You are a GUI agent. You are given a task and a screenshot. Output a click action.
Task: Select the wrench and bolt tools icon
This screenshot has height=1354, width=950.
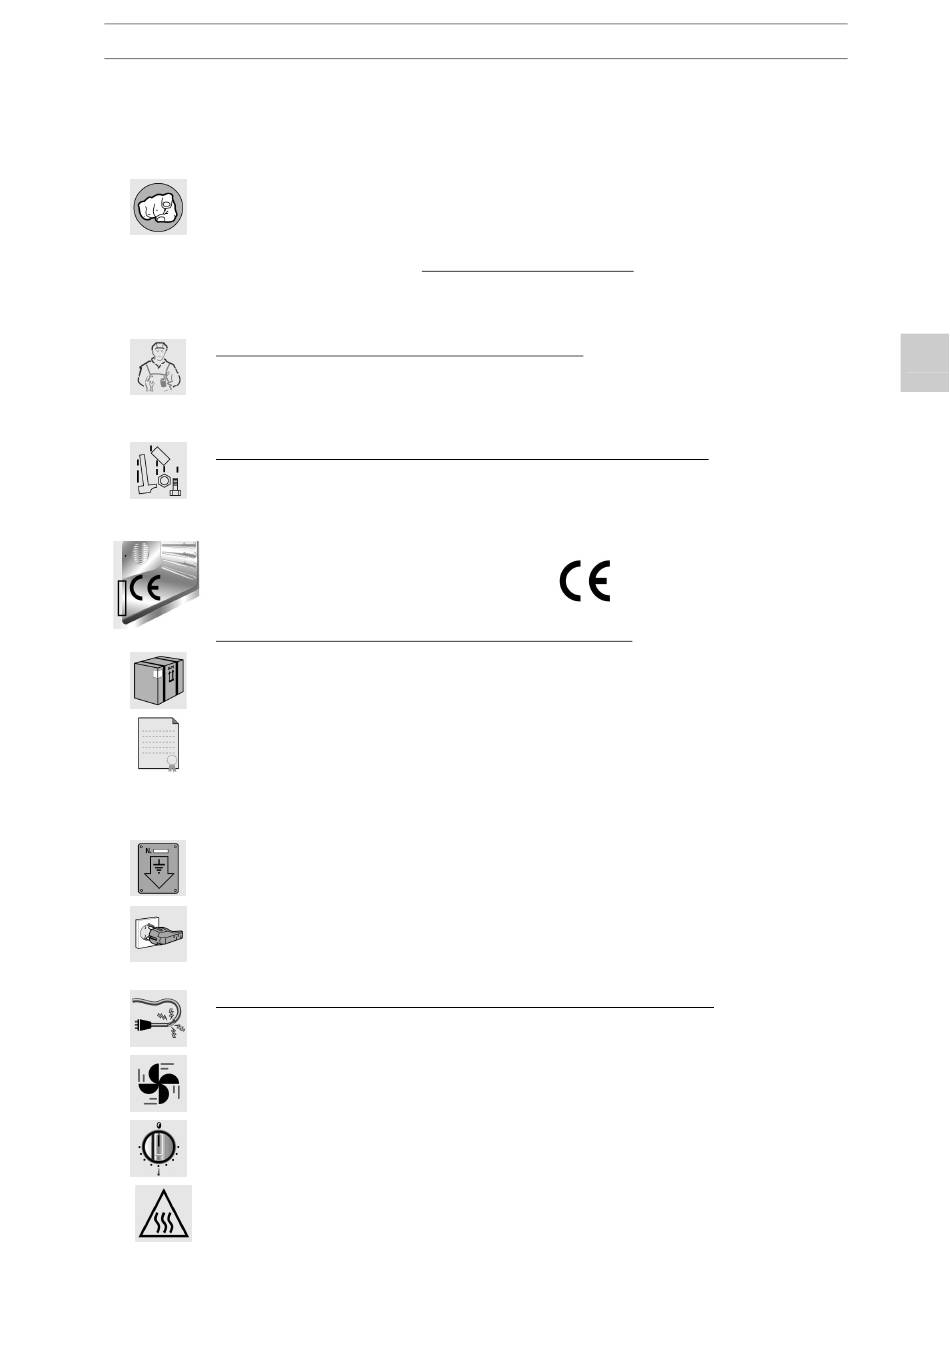pyautogui.click(x=158, y=470)
